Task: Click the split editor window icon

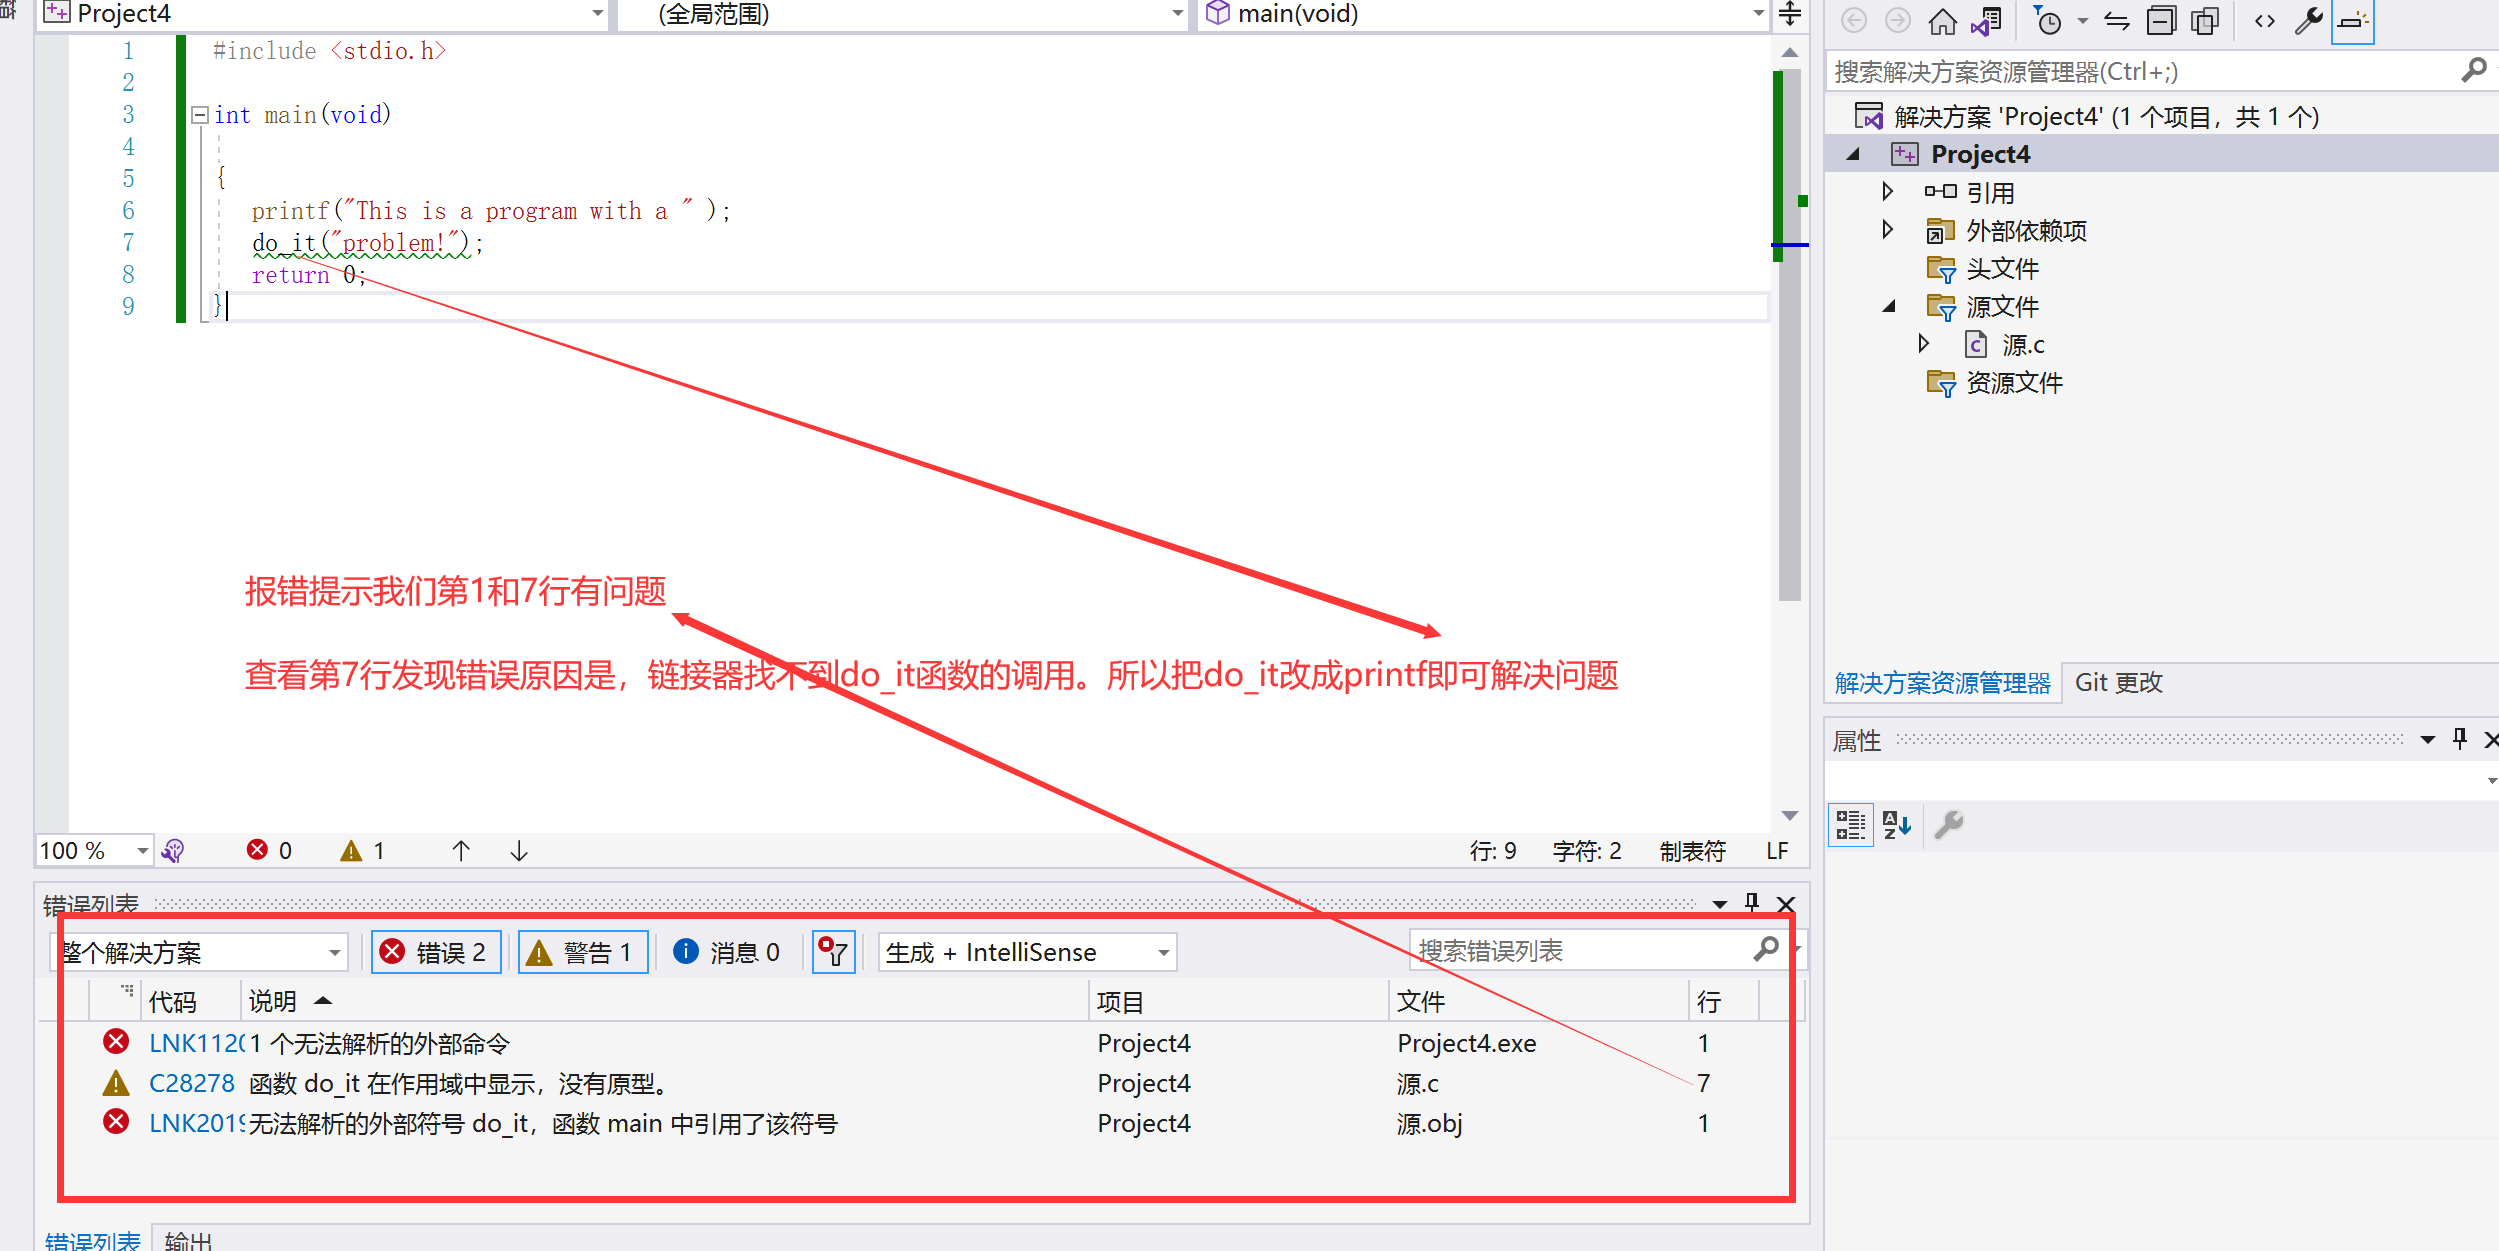Action: [1790, 14]
